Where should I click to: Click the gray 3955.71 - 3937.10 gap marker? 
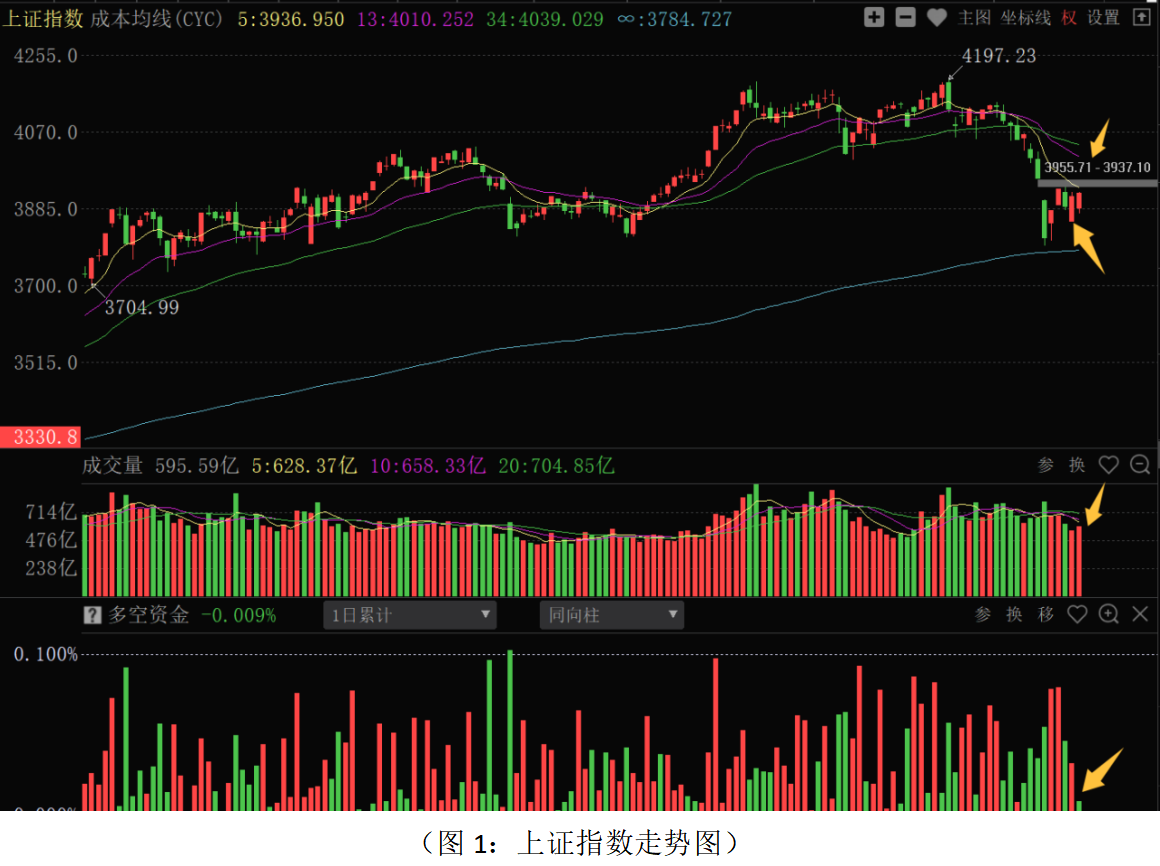tap(1097, 182)
